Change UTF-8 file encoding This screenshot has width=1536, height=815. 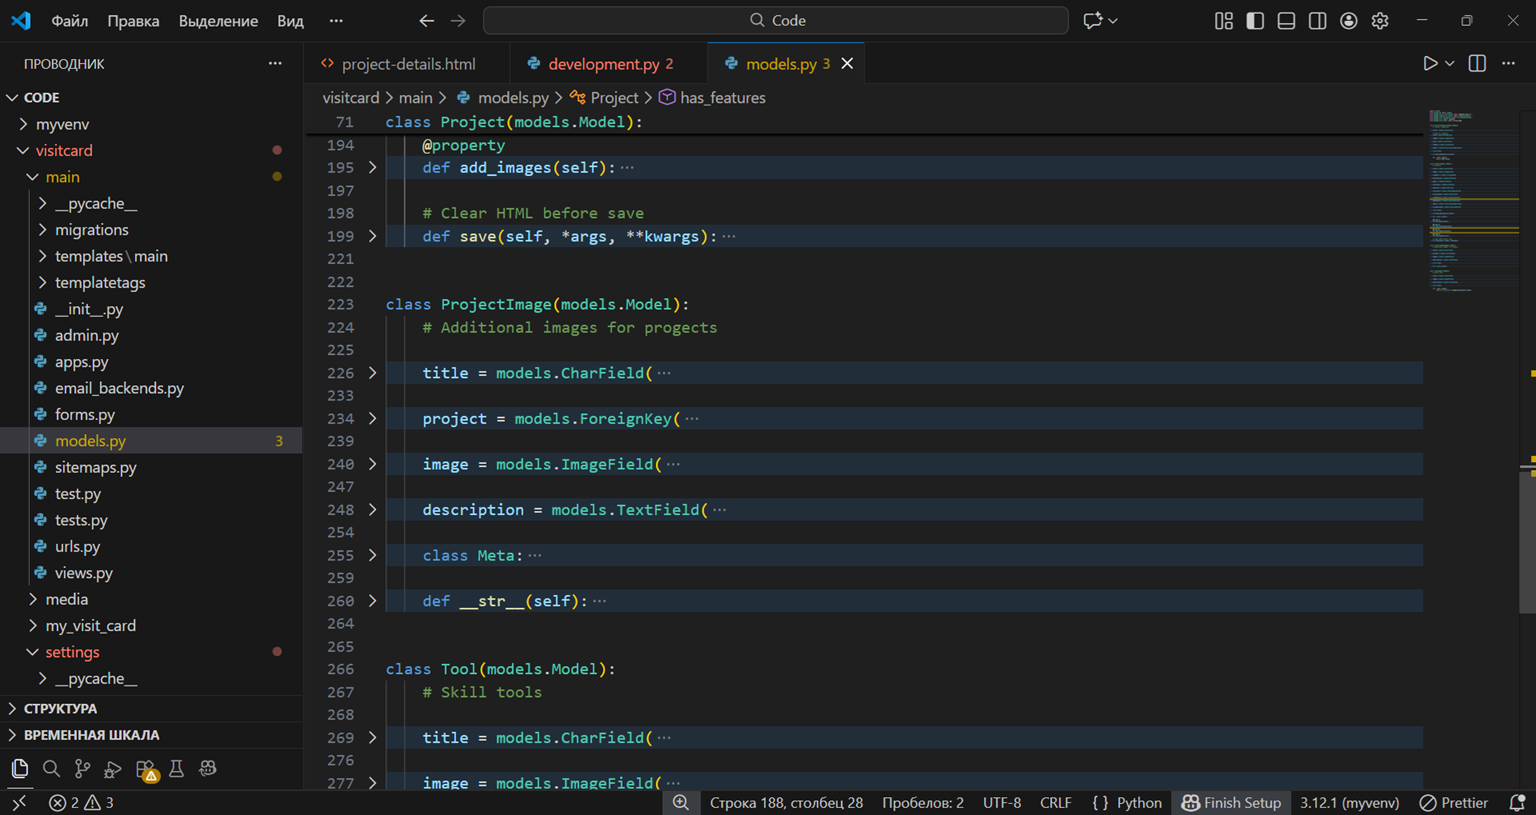coord(1002,802)
